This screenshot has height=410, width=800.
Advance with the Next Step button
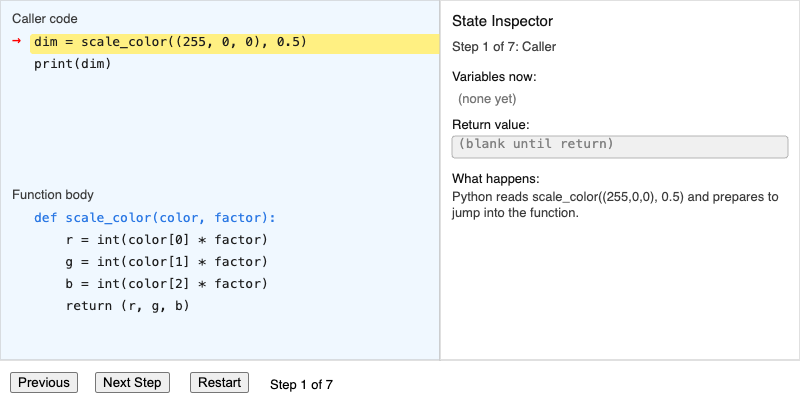pos(132,382)
